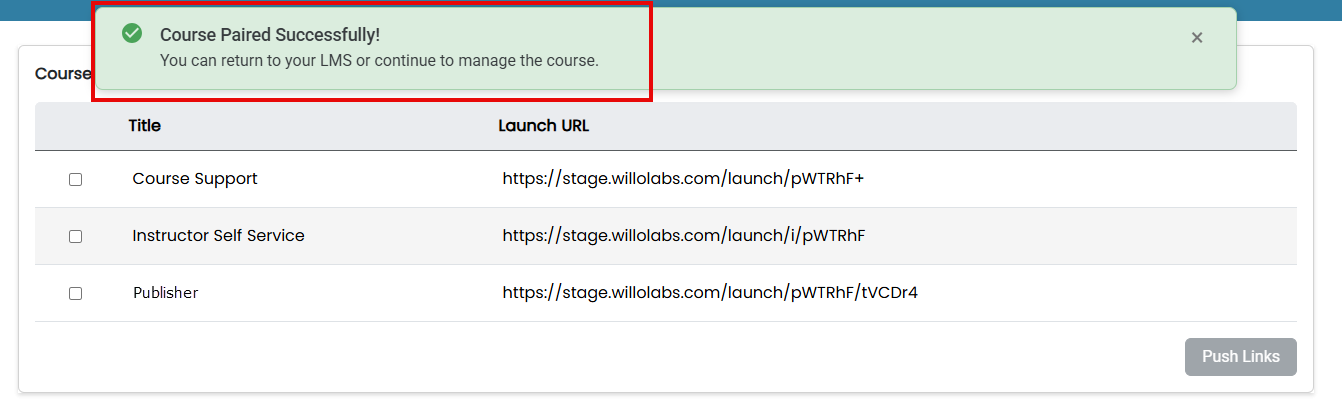Click the empty checkbox column header cell
The height and width of the screenshot is (419, 1342).
click(75, 126)
